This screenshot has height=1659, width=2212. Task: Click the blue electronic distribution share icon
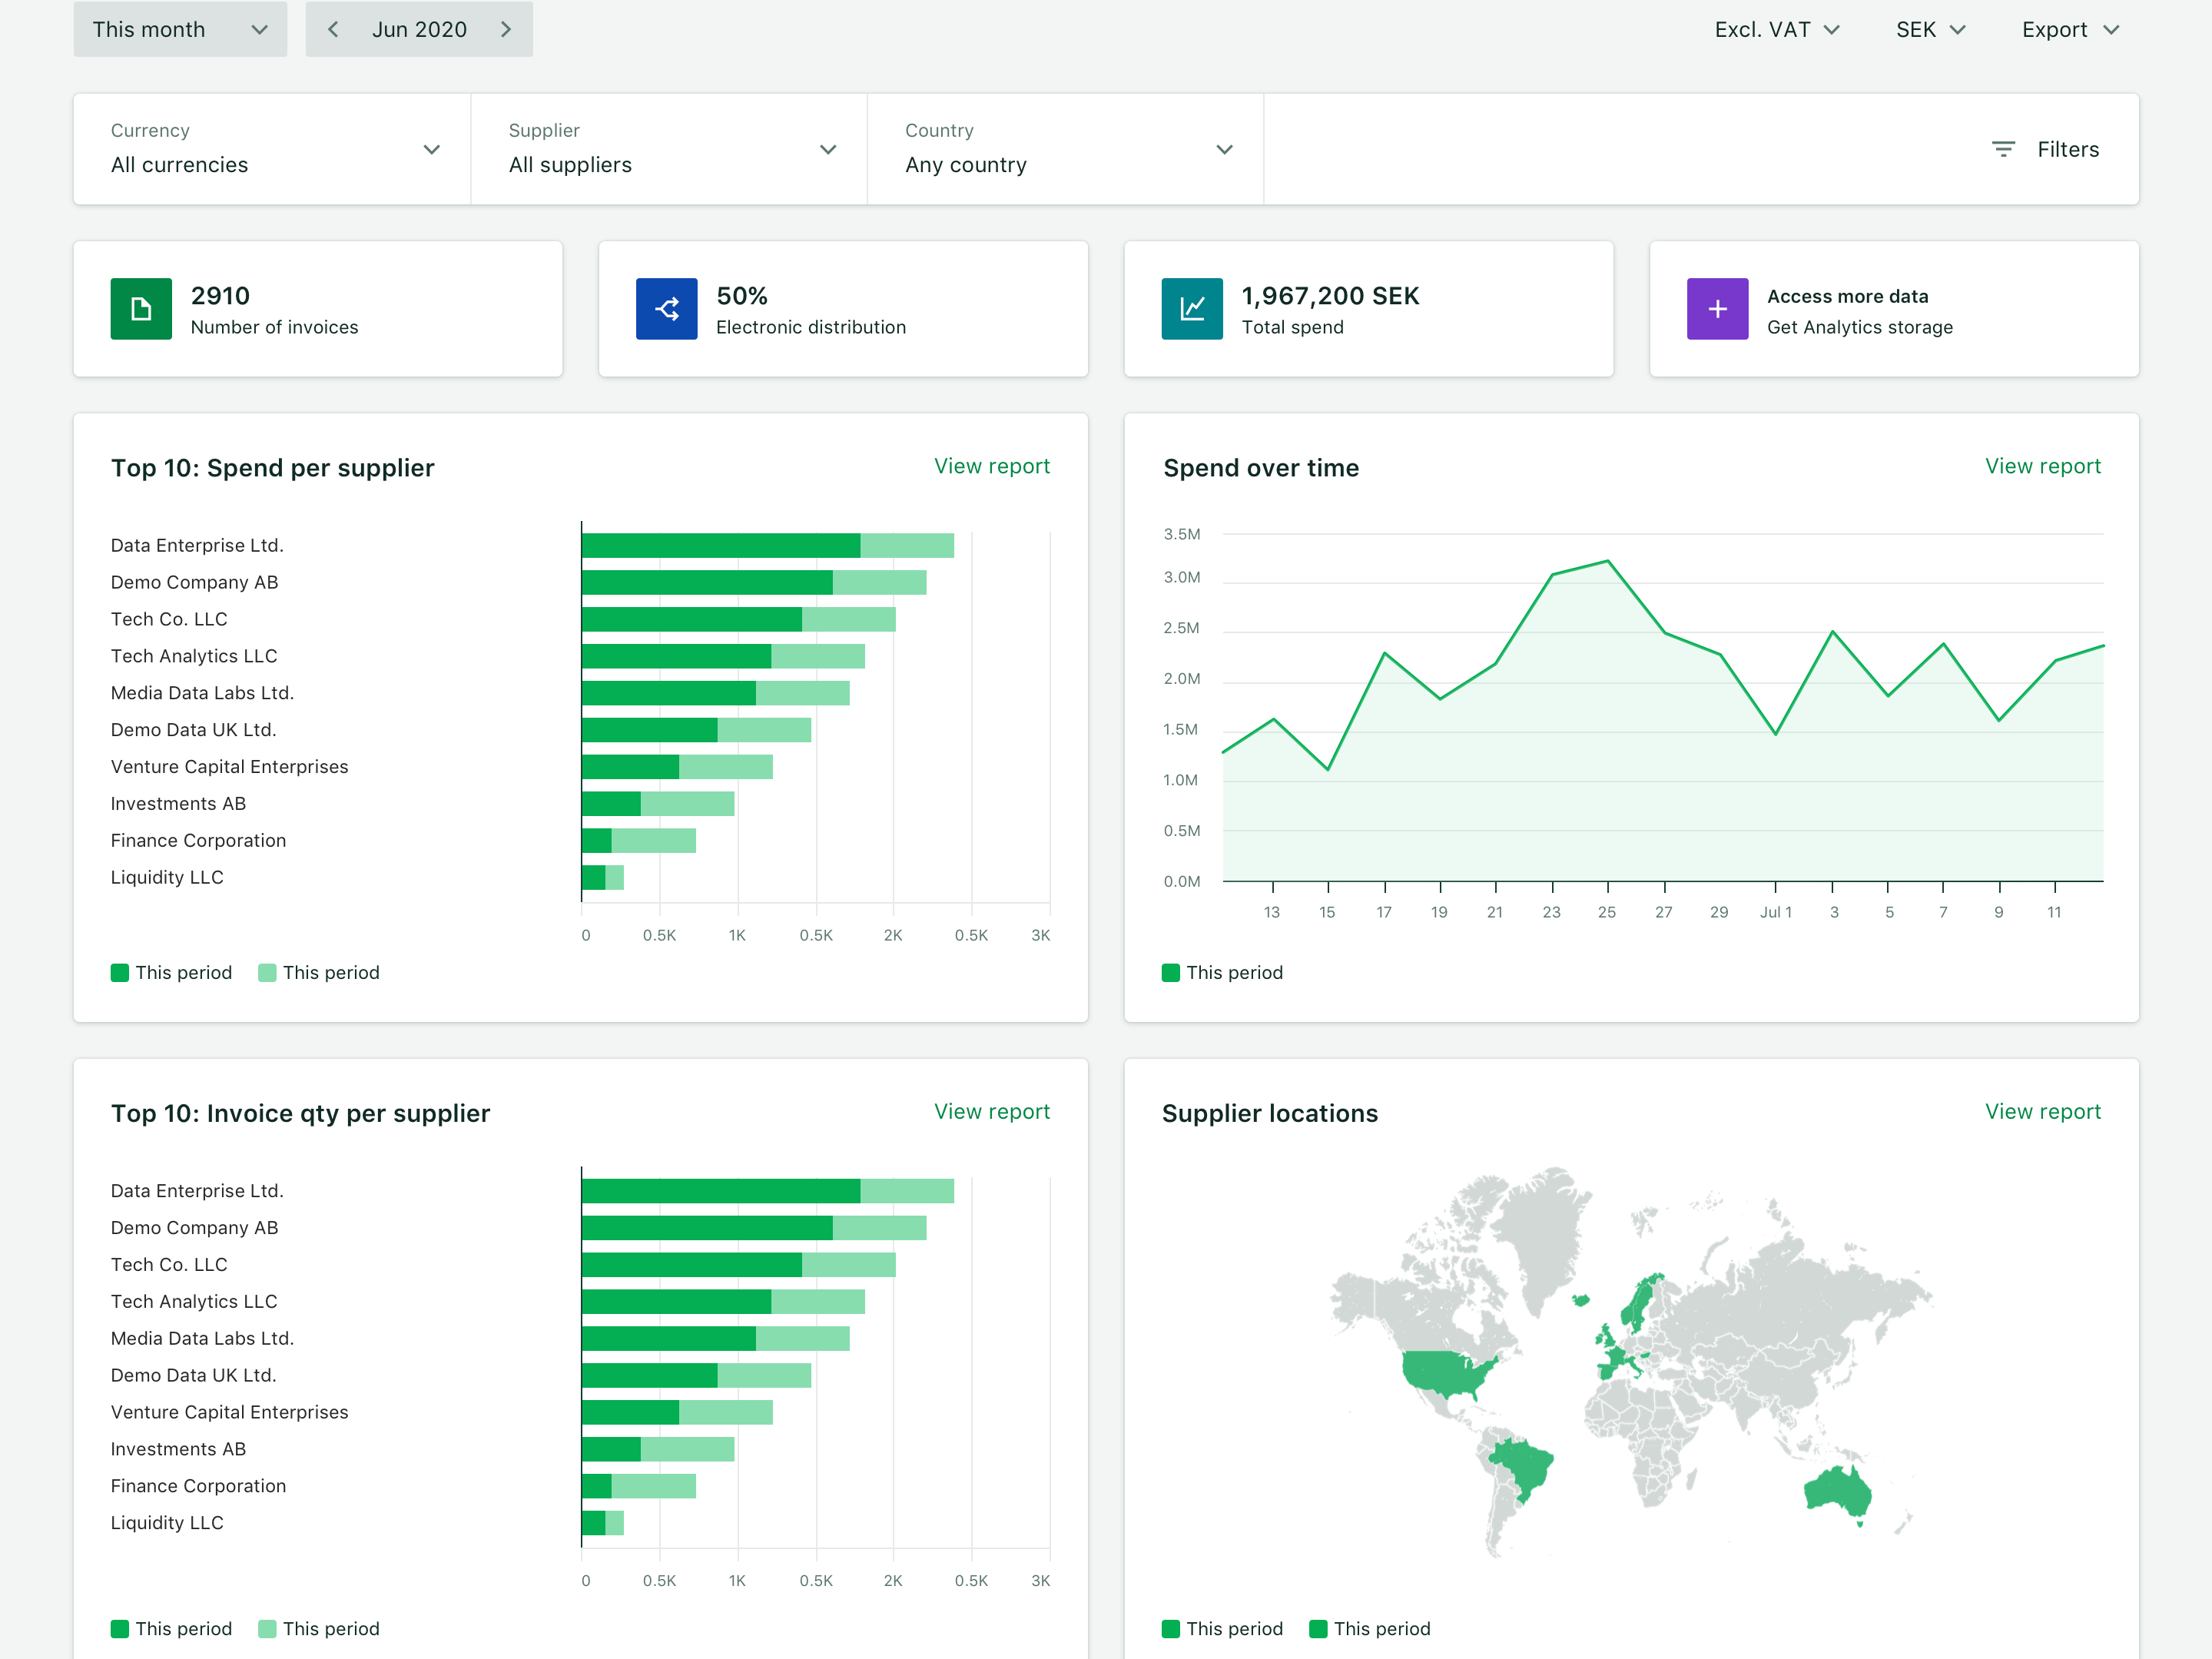pyautogui.click(x=666, y=309)
